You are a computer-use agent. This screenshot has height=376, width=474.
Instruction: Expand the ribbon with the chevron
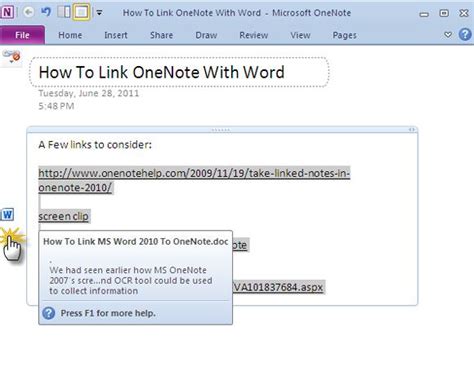448,34
